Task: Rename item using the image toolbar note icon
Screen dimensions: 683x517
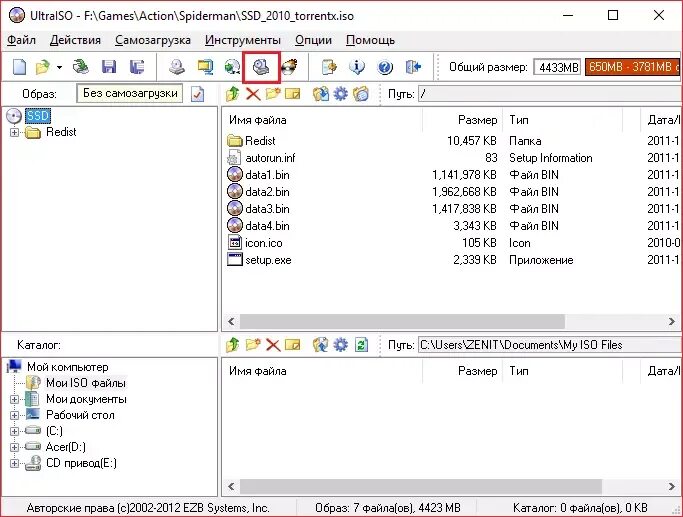Action: pos(293,94)
